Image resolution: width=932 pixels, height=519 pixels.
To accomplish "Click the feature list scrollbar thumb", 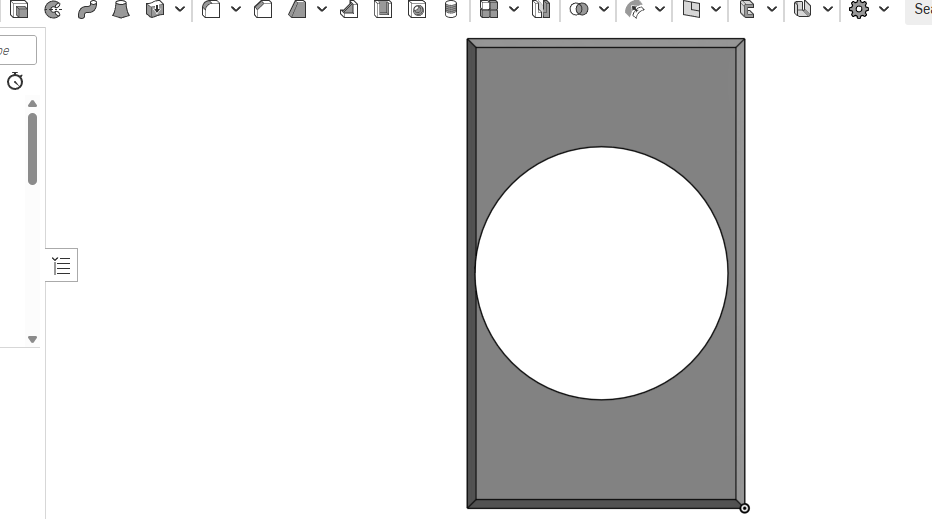I will [x=33, y=149].
